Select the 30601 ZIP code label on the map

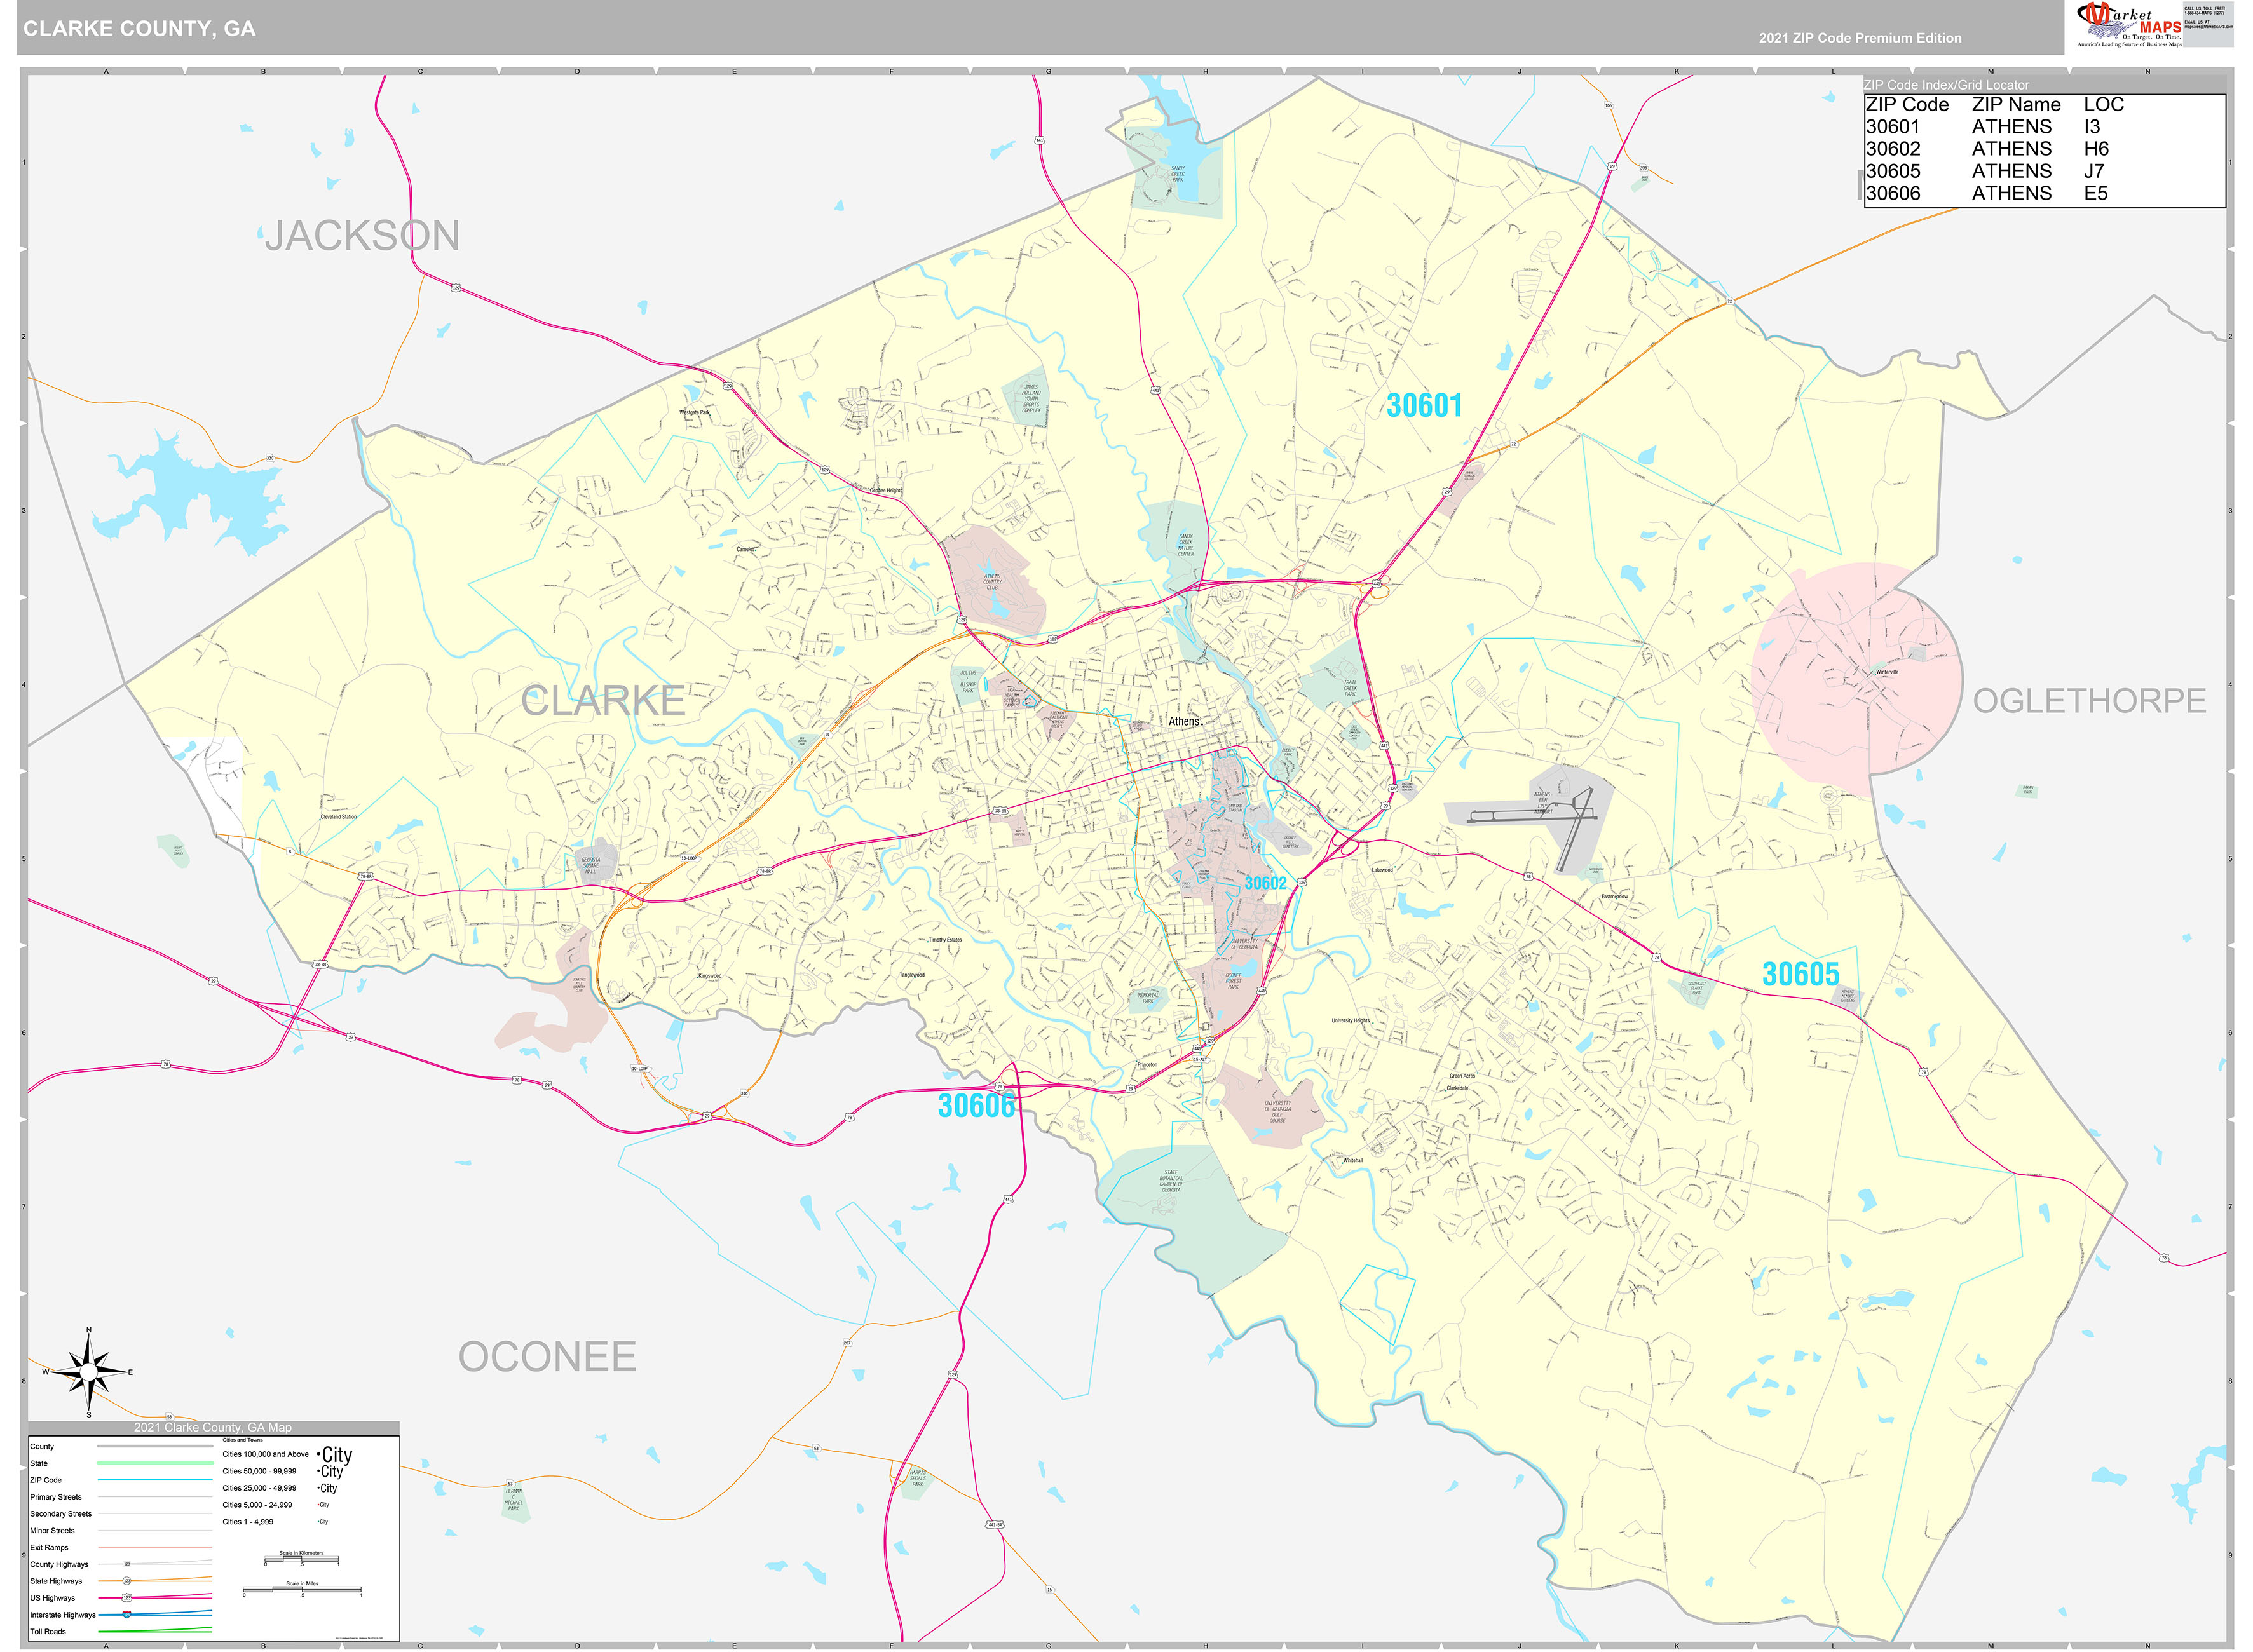[x=1423, y=404]
